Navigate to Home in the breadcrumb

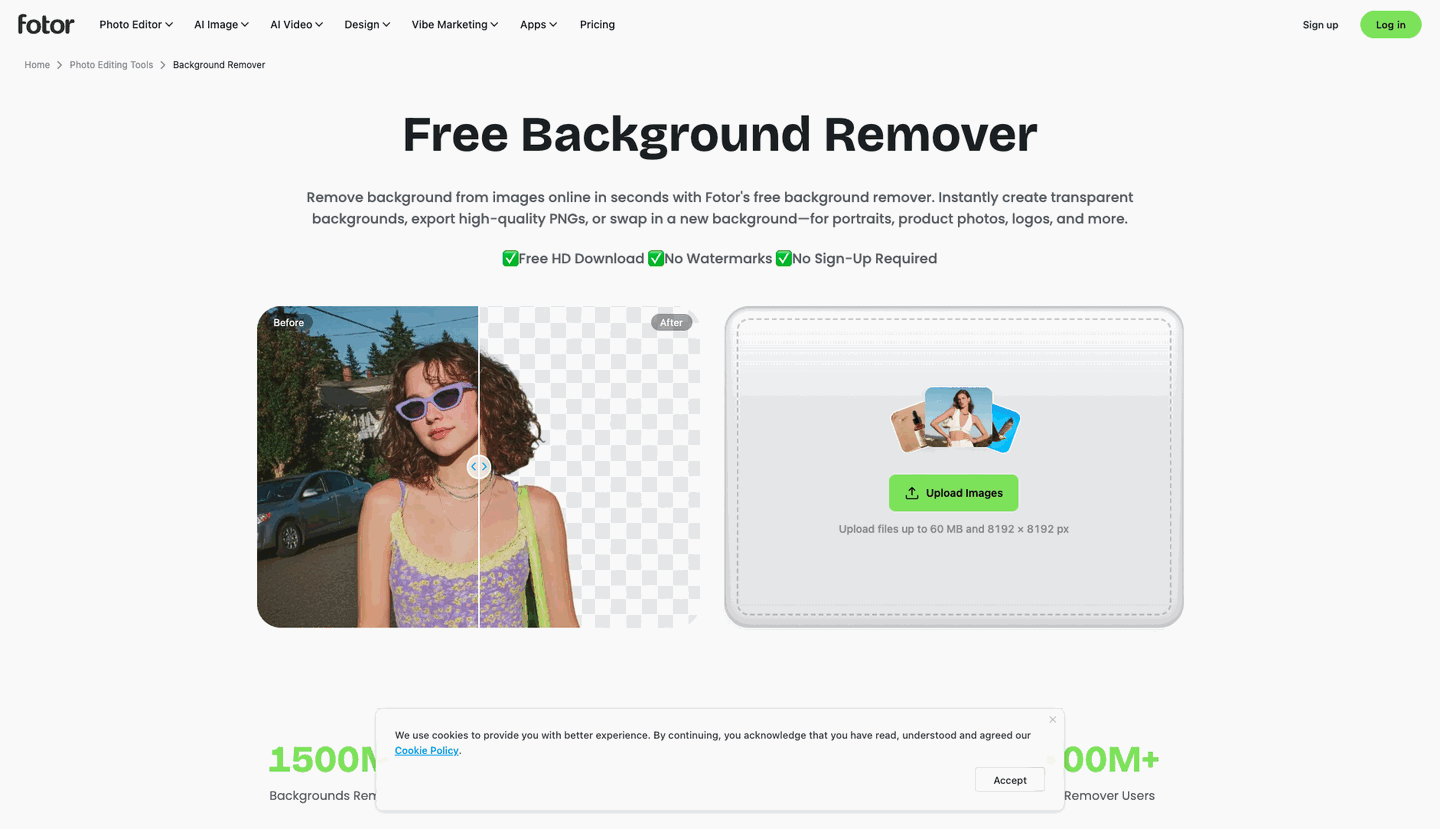tap(37, 65)
